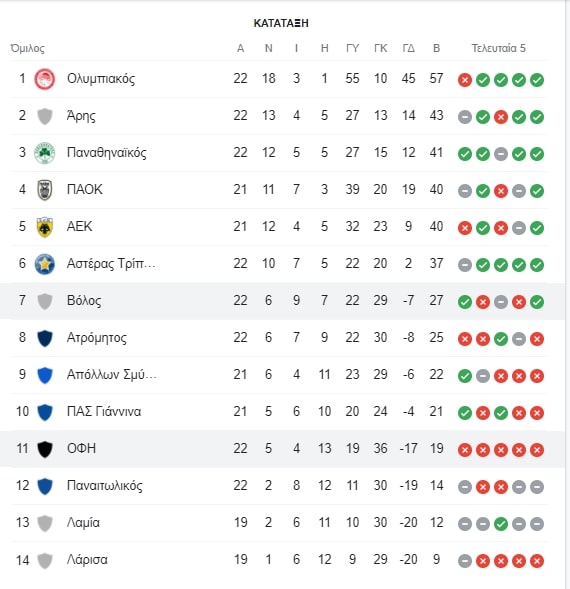The width and height of the screenshot is (570, 589).
Task: Click the Αστέρας Τρίπολης star crest
Action: pos(45,264)
